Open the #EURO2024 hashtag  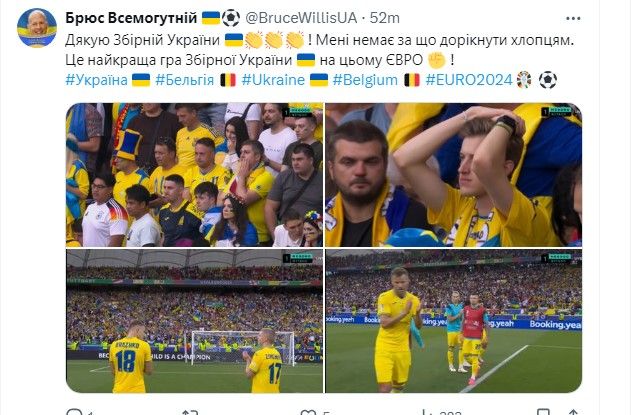(x=469, y=80)
